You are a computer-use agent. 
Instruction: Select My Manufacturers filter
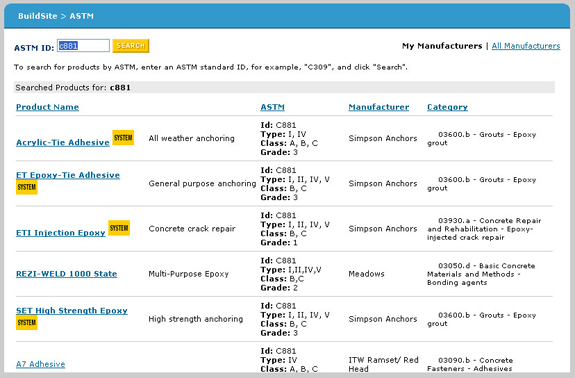point(442,46)
